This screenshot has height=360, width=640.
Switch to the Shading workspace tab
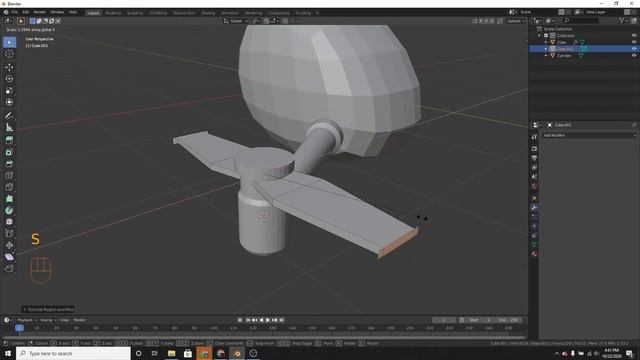coord(208,13)
